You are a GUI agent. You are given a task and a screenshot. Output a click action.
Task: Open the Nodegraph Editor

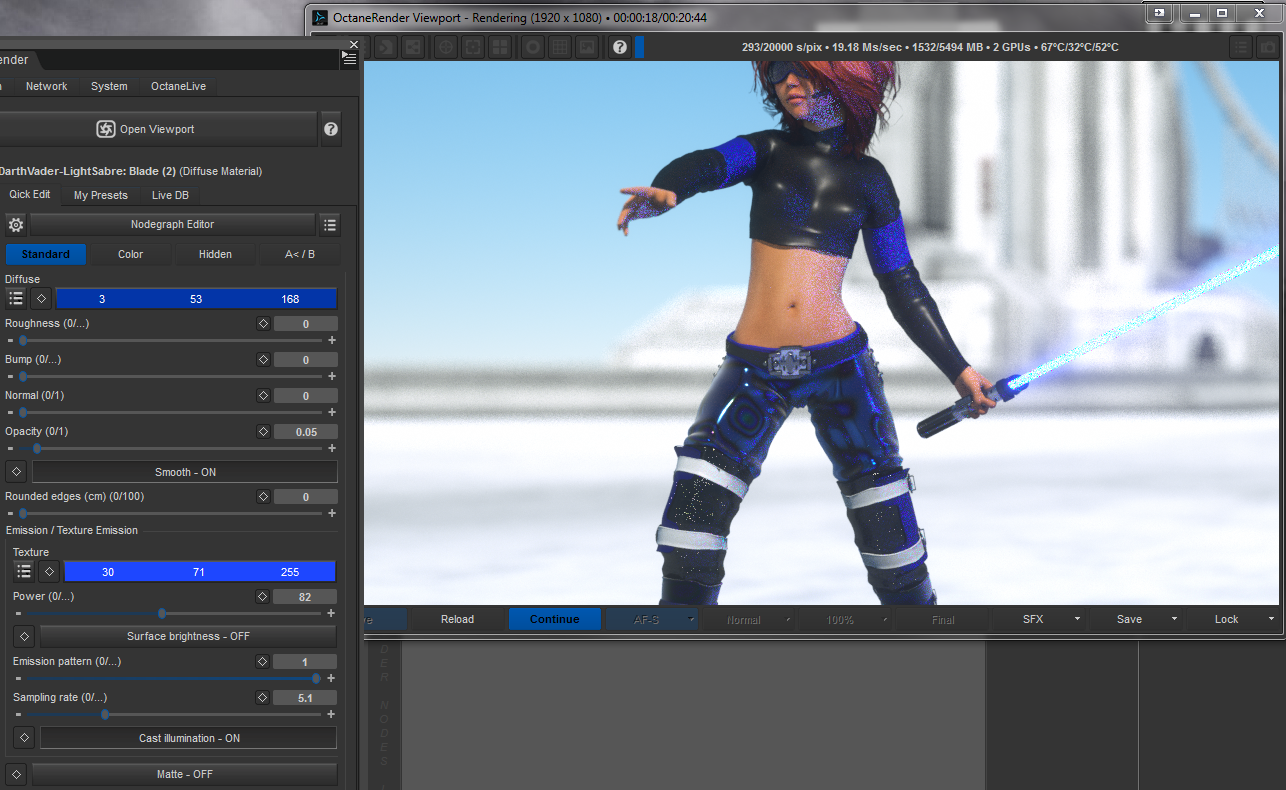pos(172,225)
